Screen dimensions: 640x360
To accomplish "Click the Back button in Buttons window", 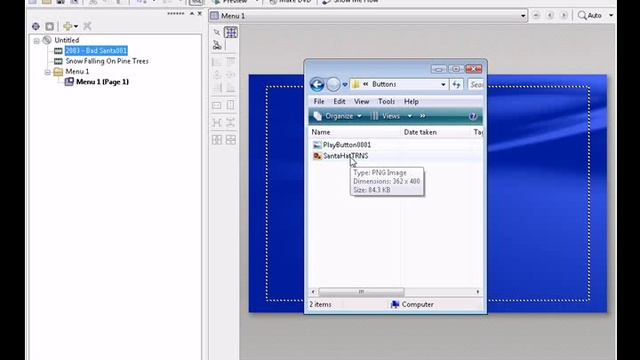I will (317, 84).
